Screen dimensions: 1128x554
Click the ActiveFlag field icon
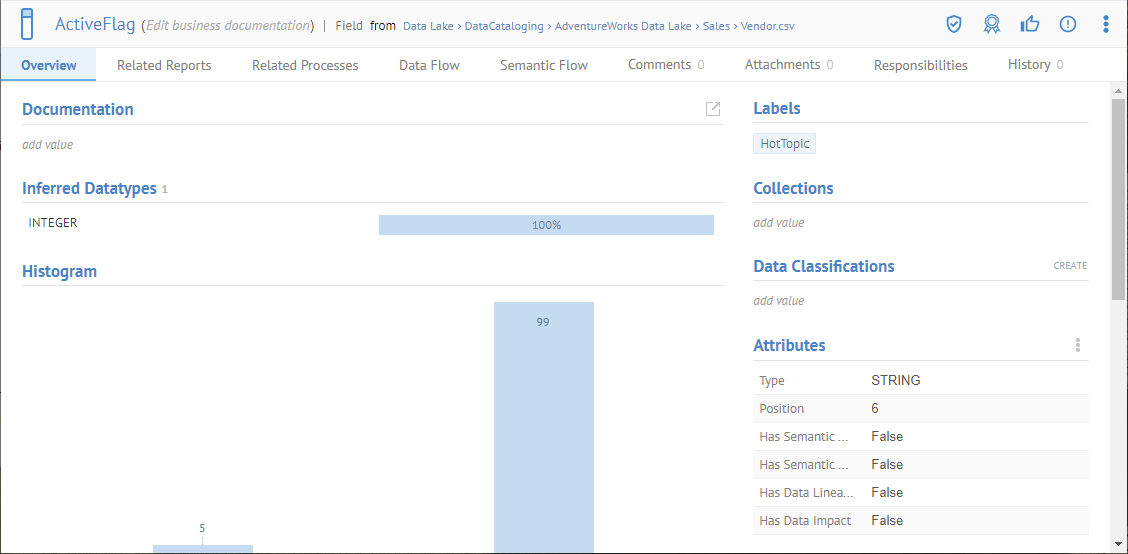[27, 24]
